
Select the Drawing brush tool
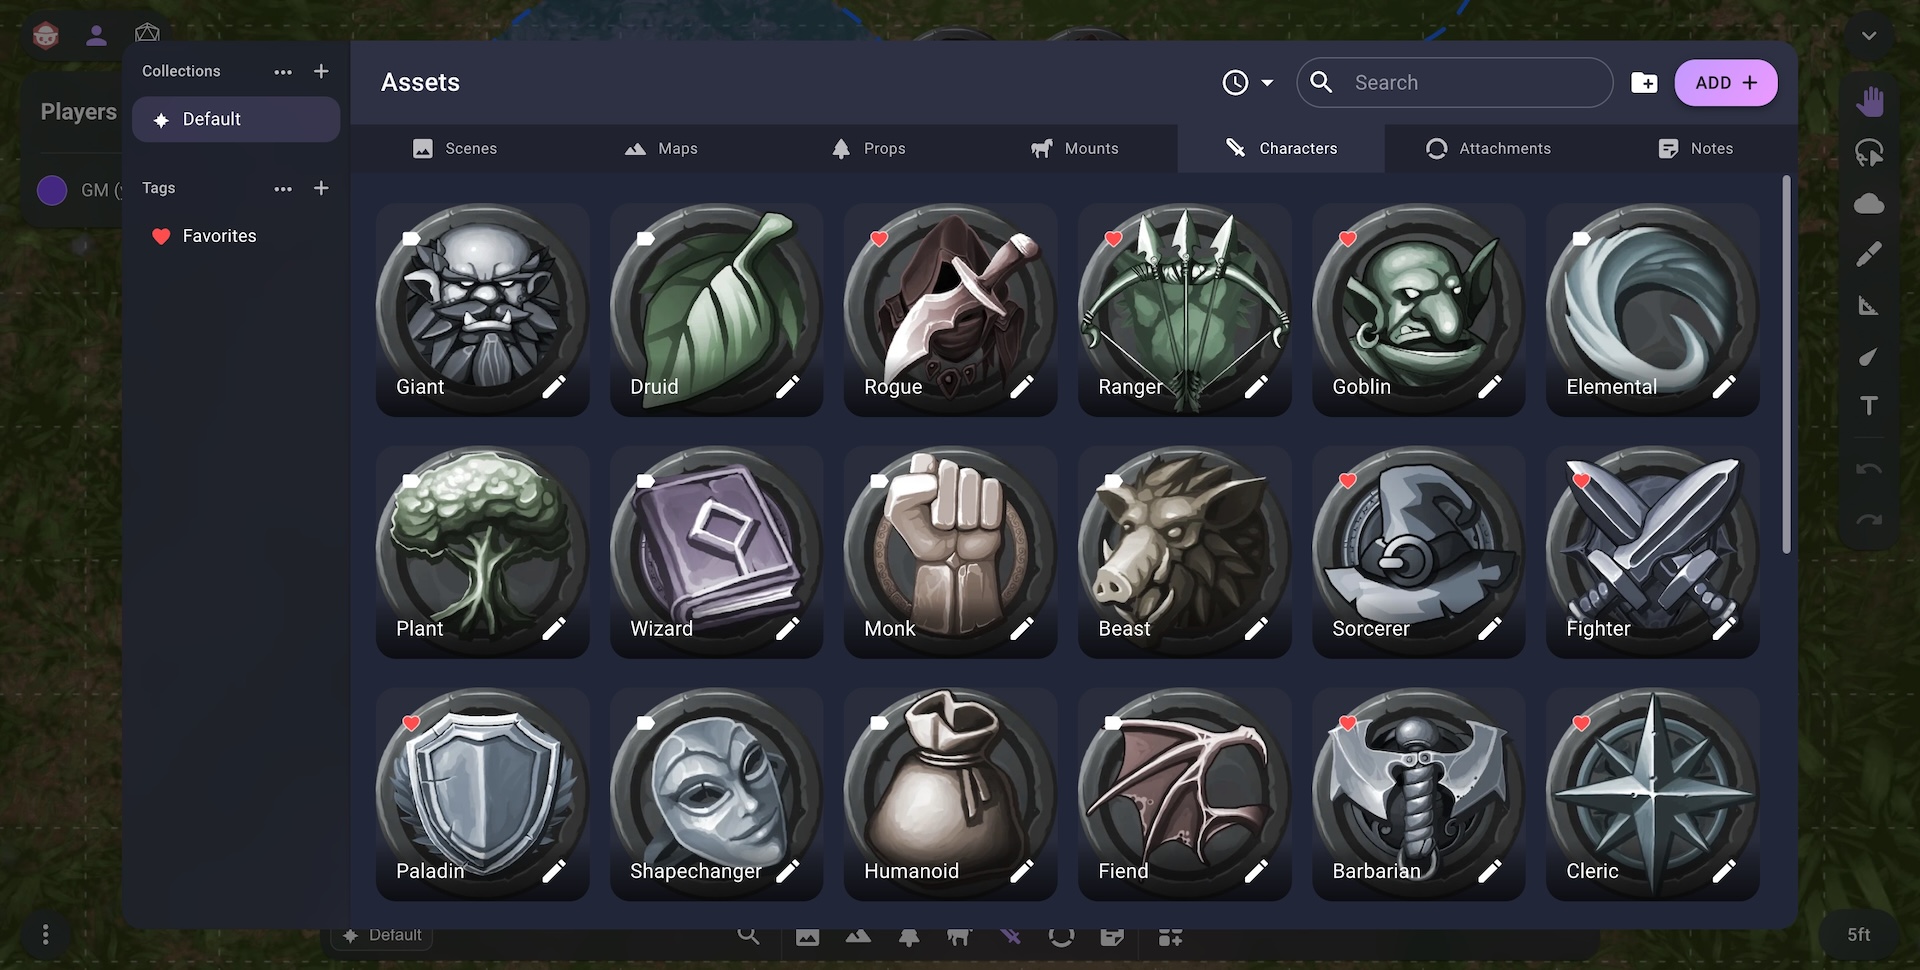click(x=1868, y=254)
